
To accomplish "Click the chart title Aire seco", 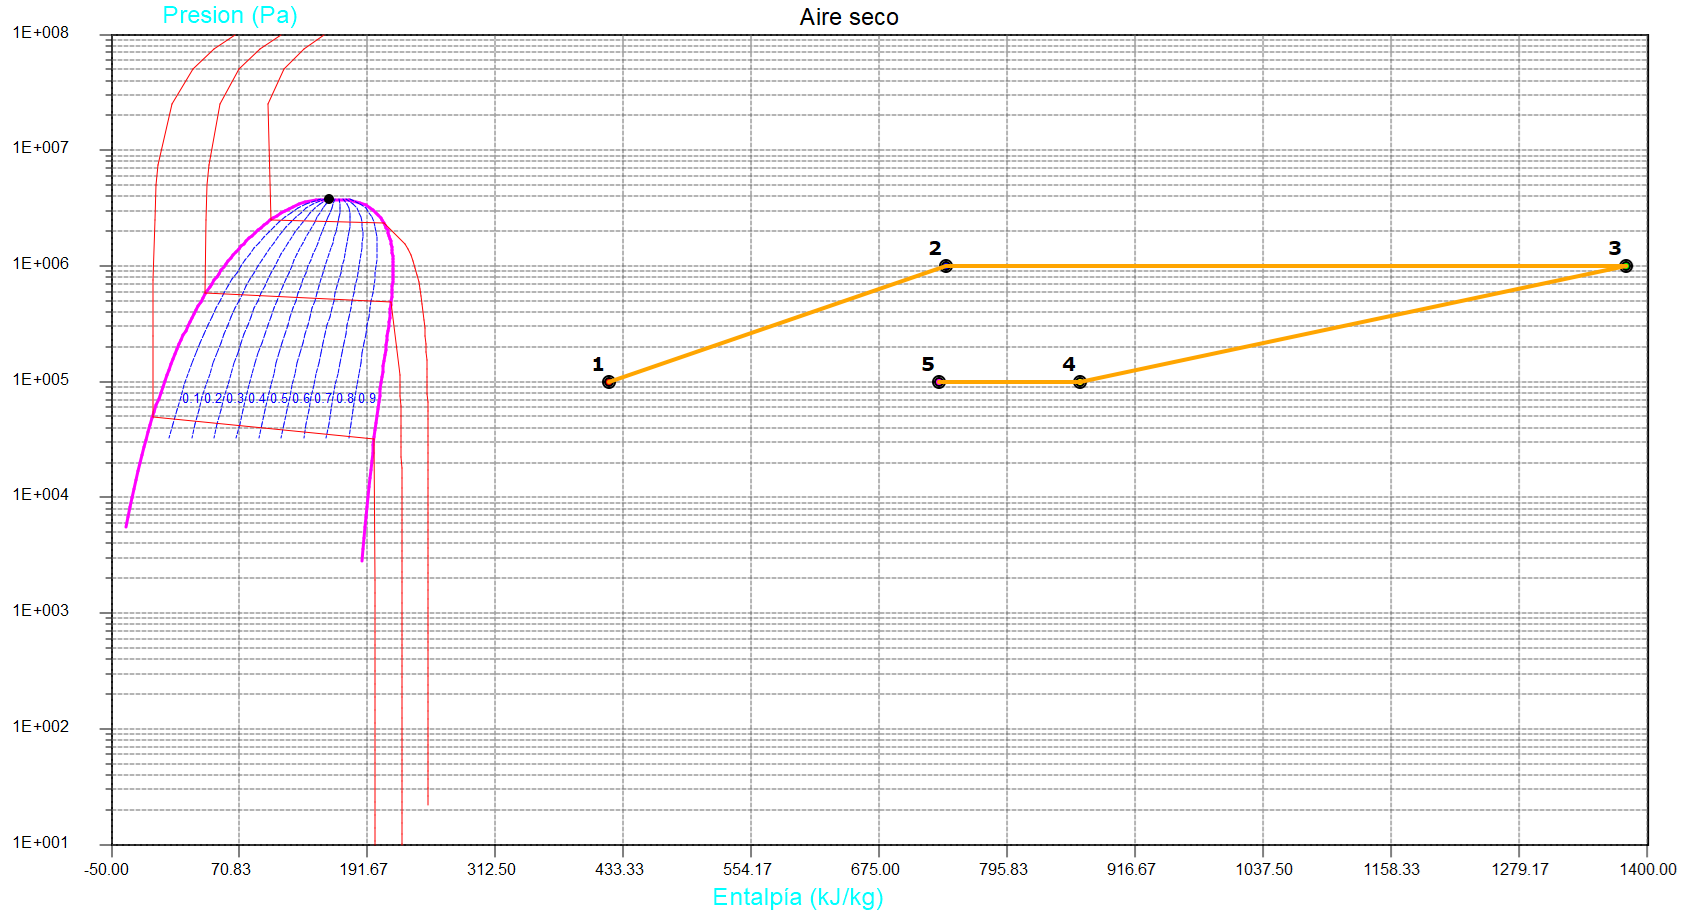I will [848, 17].
